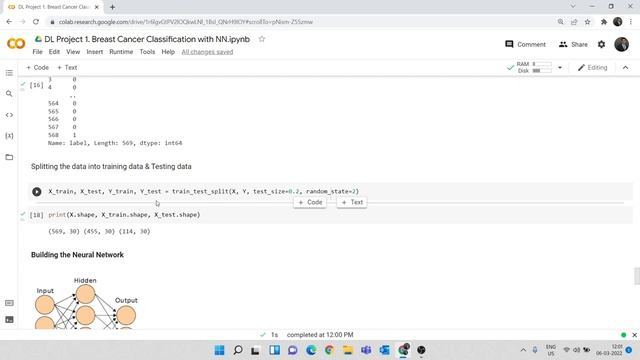Open the user account avatar in Colab
The image size is (640, 360).
(622, 44)
